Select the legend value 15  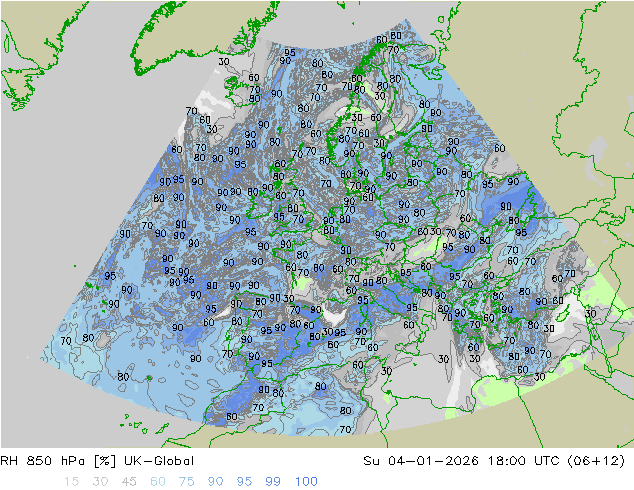(71, 481)
